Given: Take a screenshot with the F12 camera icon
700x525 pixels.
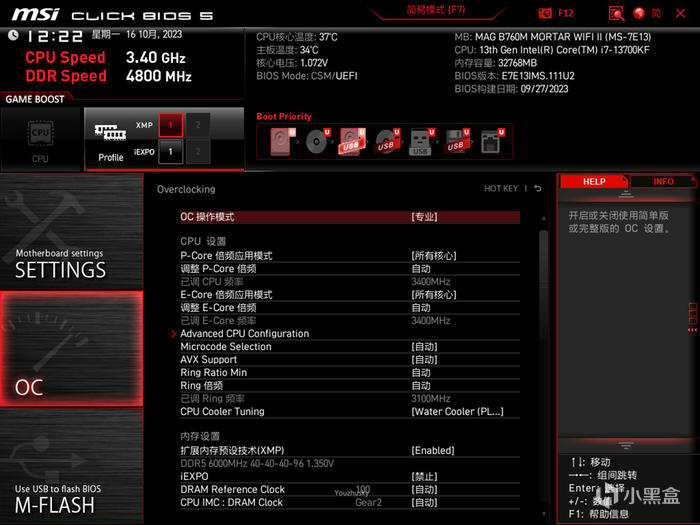Looking at the screenshot, I should [x=545, y=13].
